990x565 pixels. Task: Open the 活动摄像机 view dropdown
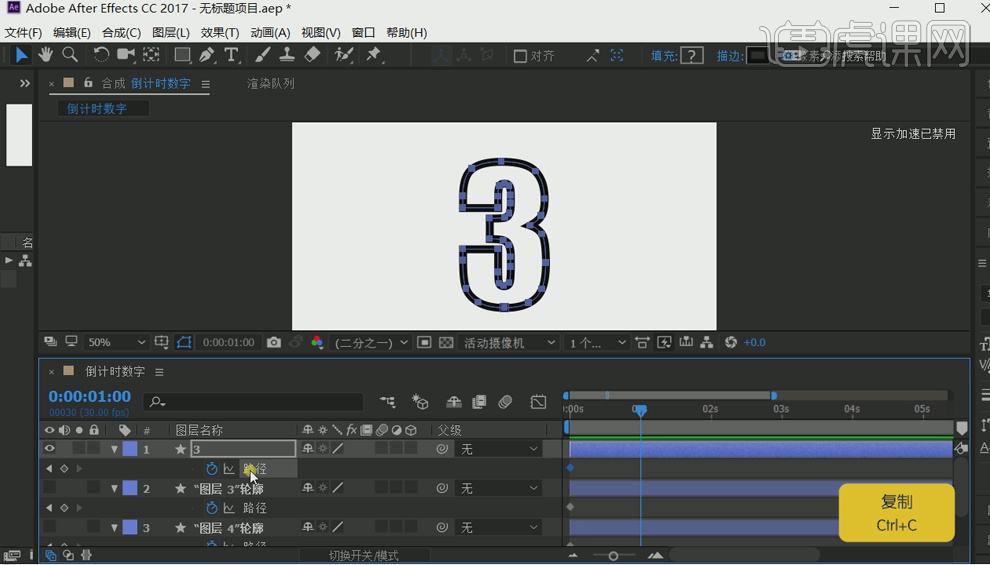coord(509,343)
